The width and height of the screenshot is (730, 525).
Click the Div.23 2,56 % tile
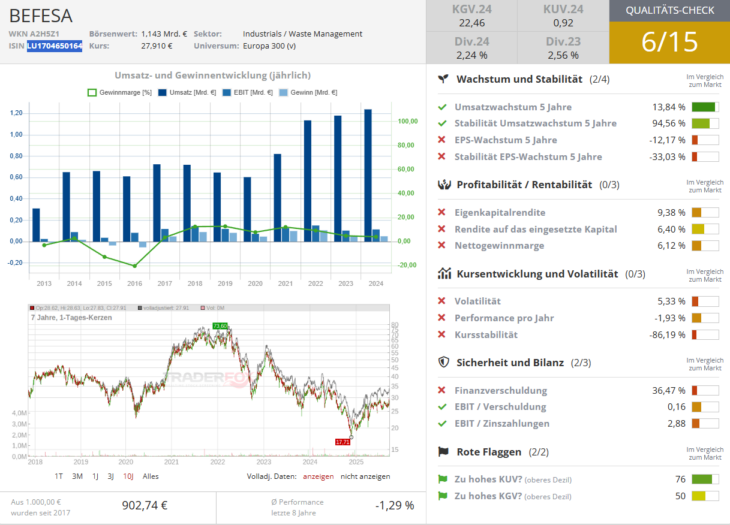(x=563, y=48)
